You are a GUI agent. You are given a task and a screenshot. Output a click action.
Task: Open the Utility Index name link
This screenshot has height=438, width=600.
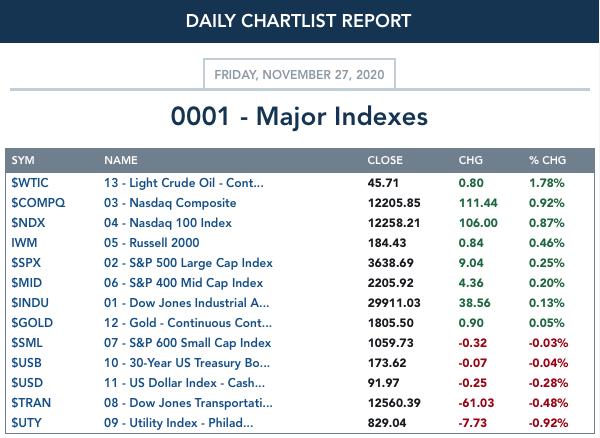[x=178, y=423]
